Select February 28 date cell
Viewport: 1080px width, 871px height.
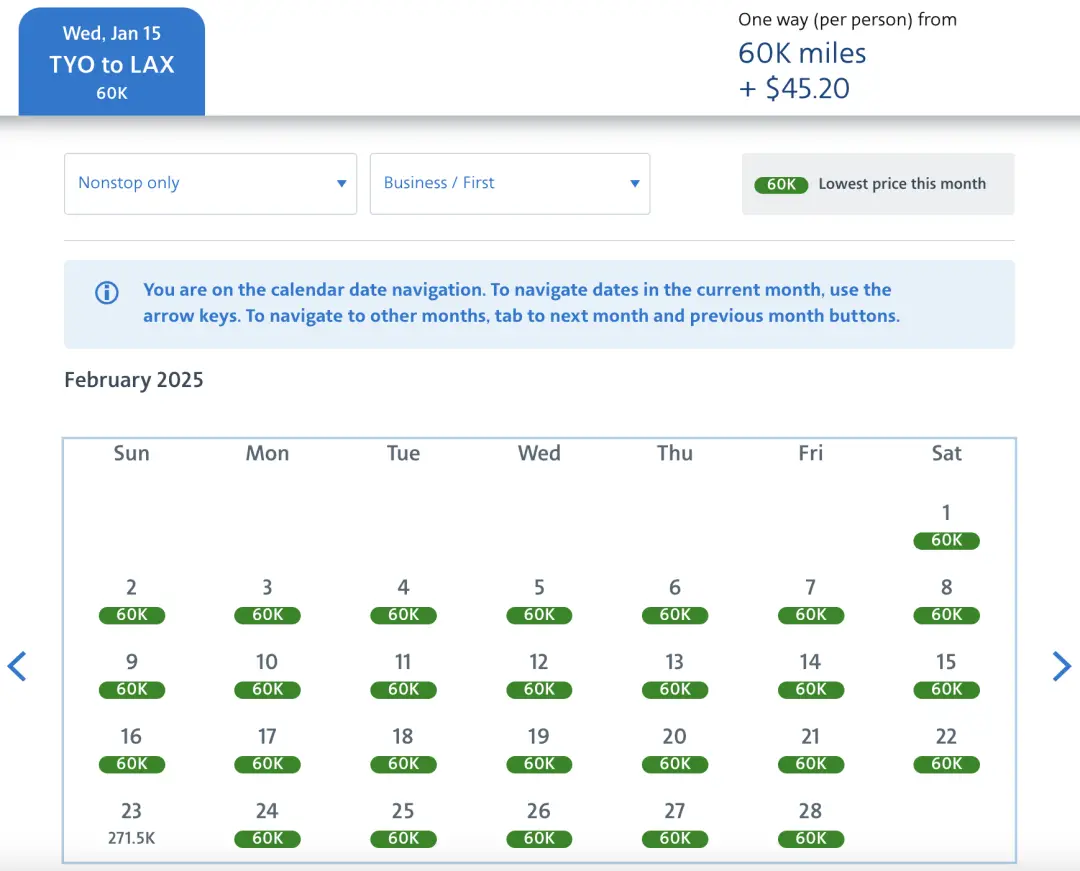point(810,823)
